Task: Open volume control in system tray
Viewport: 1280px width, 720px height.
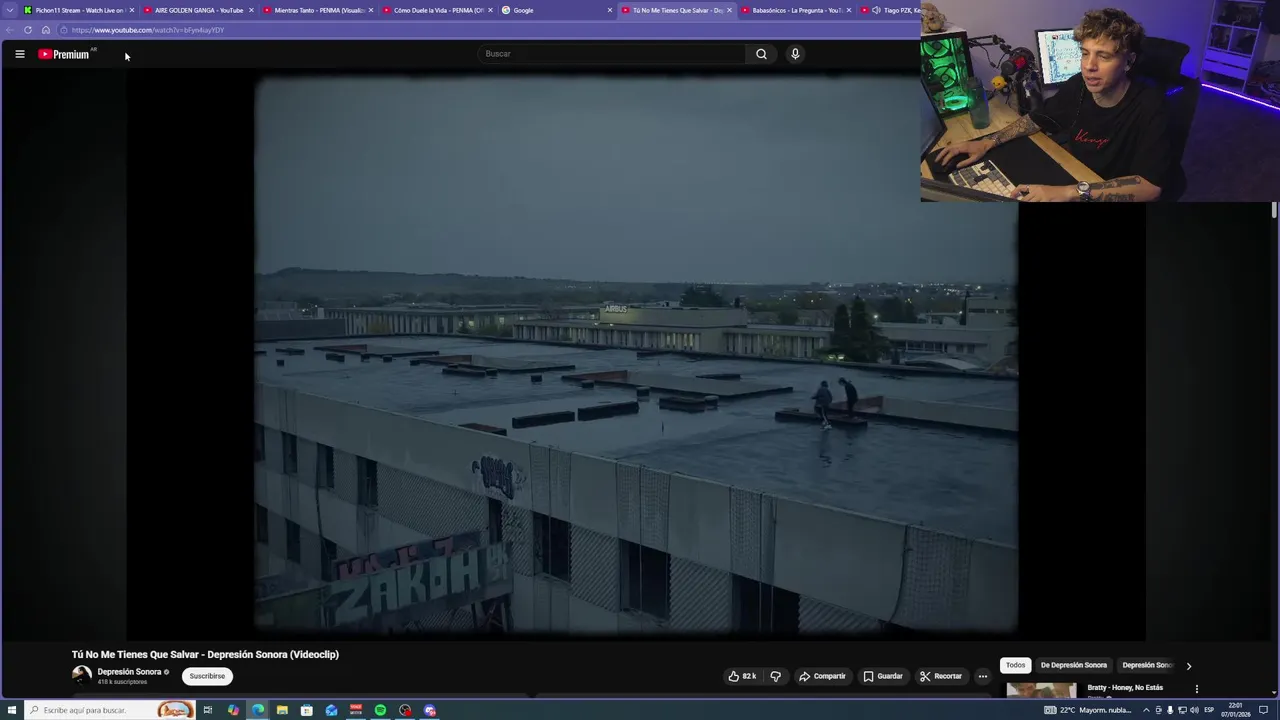Action: tap(1194, 710)
